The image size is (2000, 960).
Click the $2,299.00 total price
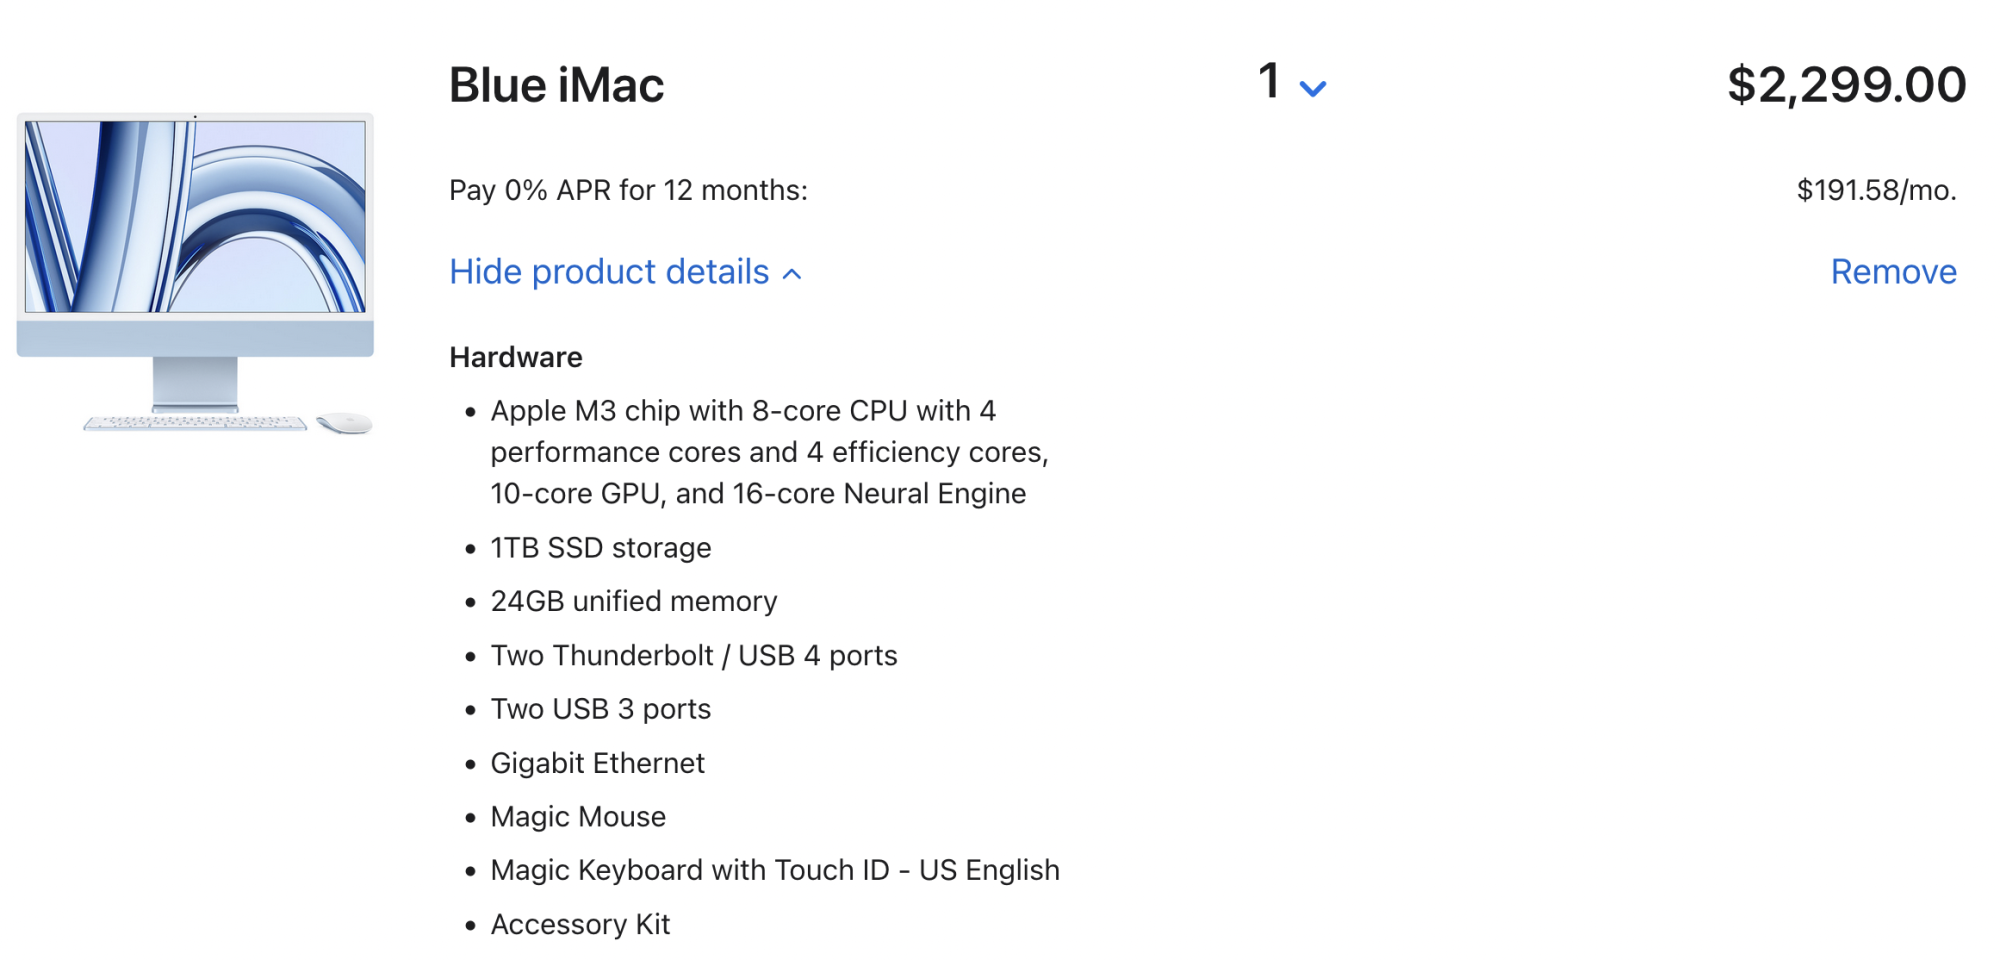[x=1846, y=85]
